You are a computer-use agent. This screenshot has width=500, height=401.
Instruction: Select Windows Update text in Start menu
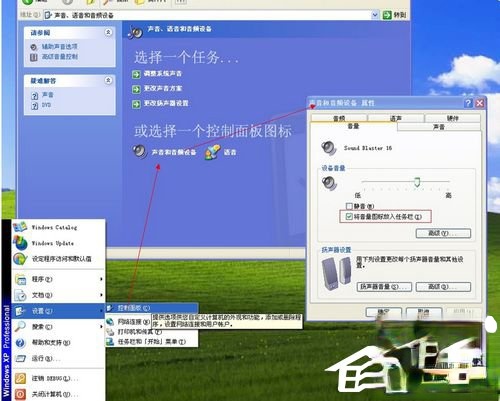pos(53,243)
